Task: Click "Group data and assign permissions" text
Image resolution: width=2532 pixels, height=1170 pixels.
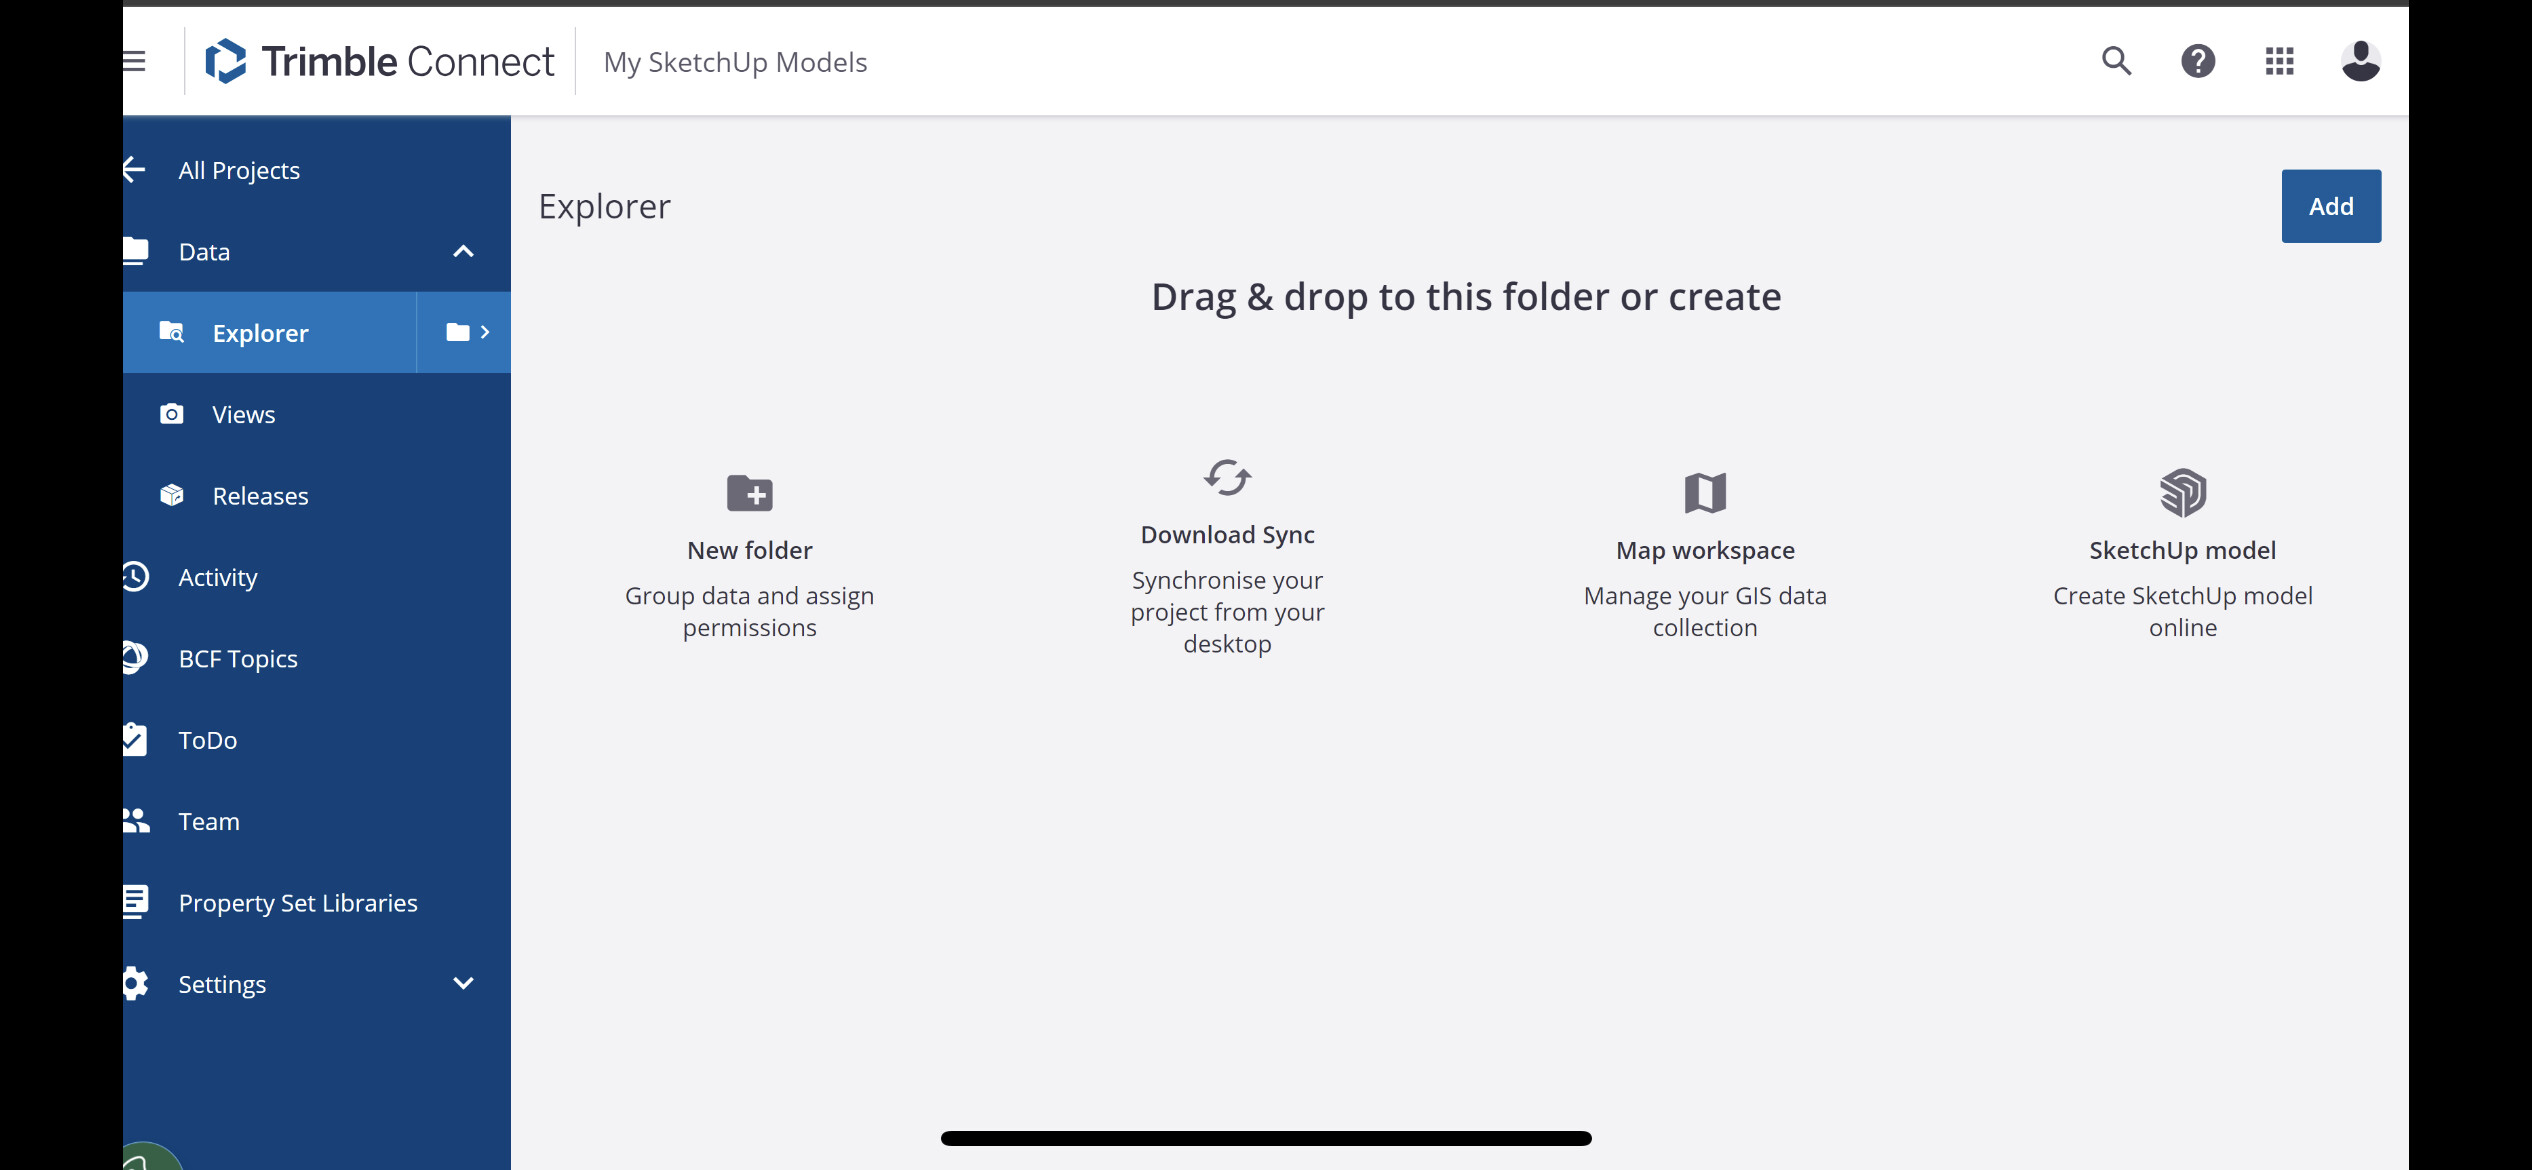Action: 750,611
